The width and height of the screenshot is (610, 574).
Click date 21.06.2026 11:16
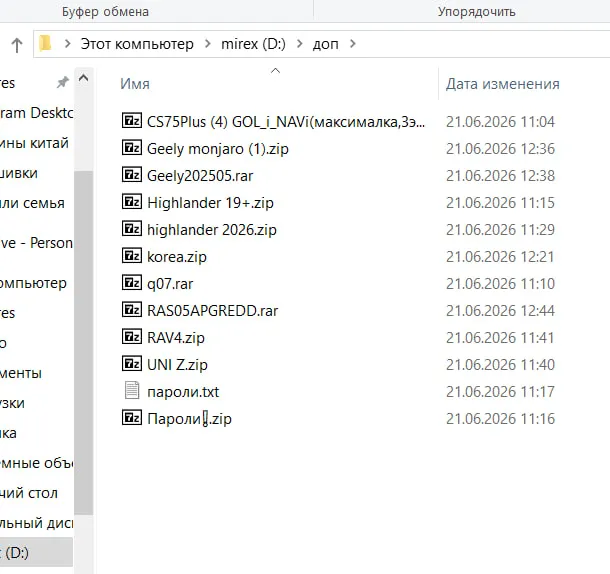[500, 418]
